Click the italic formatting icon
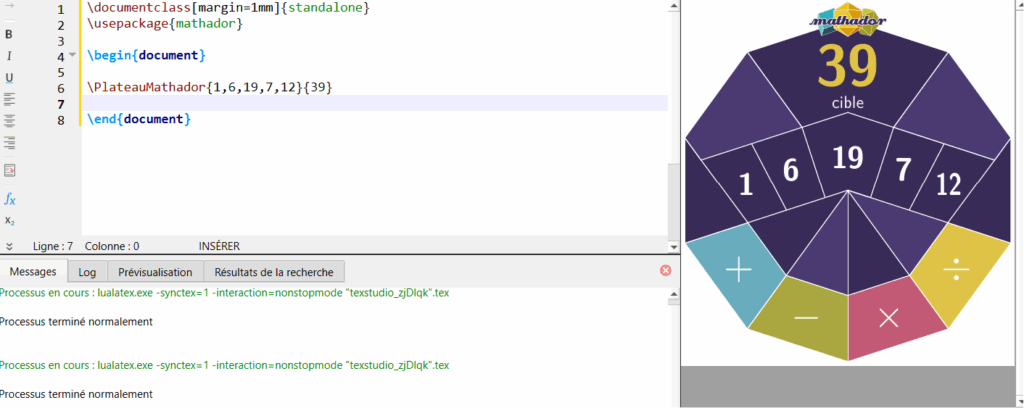 pyautogui.click(x=9, y=56)
